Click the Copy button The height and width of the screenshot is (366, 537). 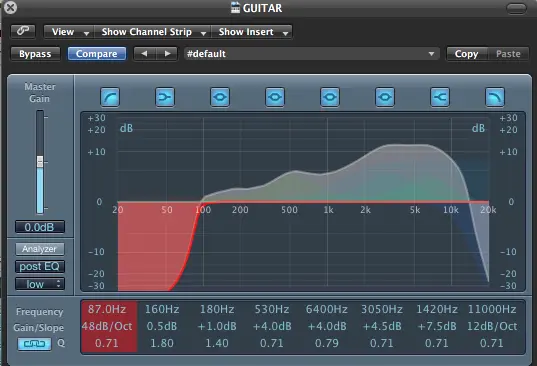[466, 54]
